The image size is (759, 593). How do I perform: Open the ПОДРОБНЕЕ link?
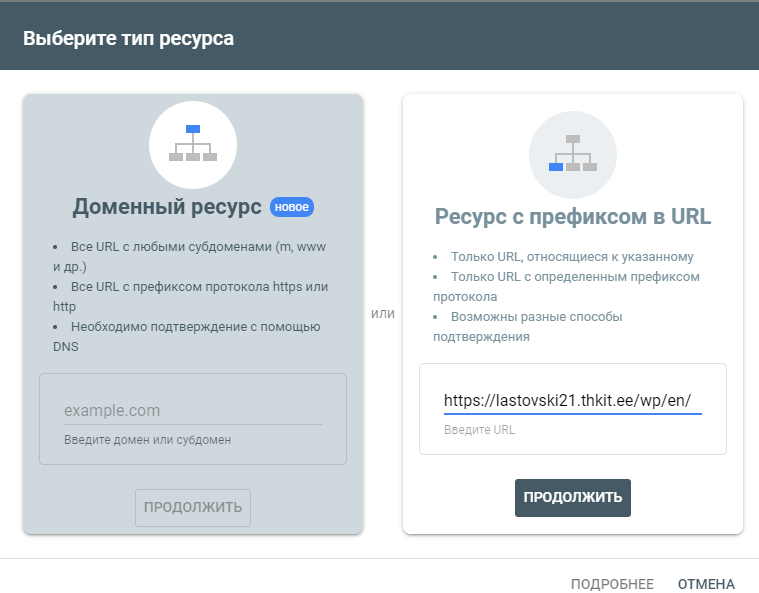click(x=612, y=584)
